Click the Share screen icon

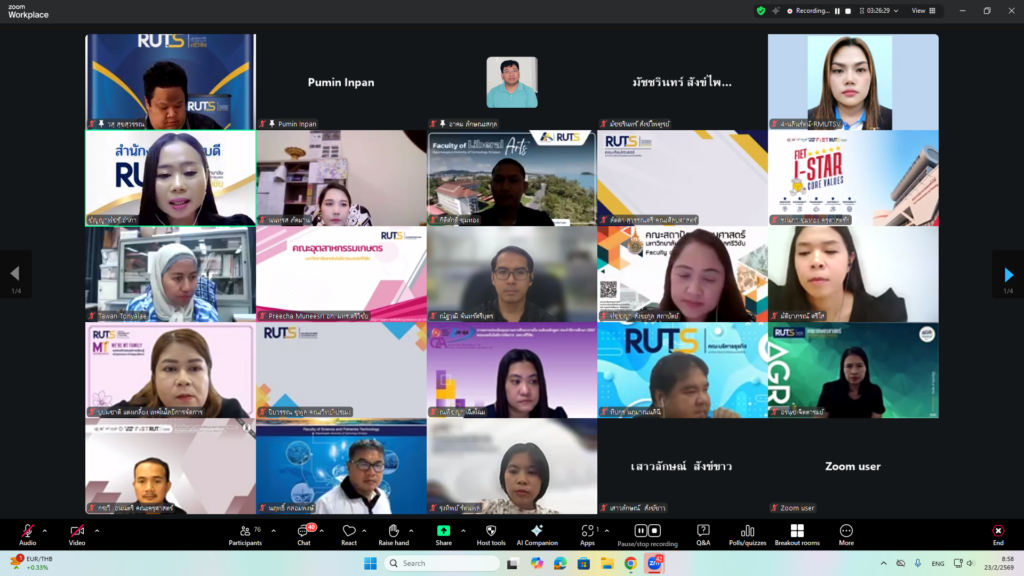coord(443,531)
